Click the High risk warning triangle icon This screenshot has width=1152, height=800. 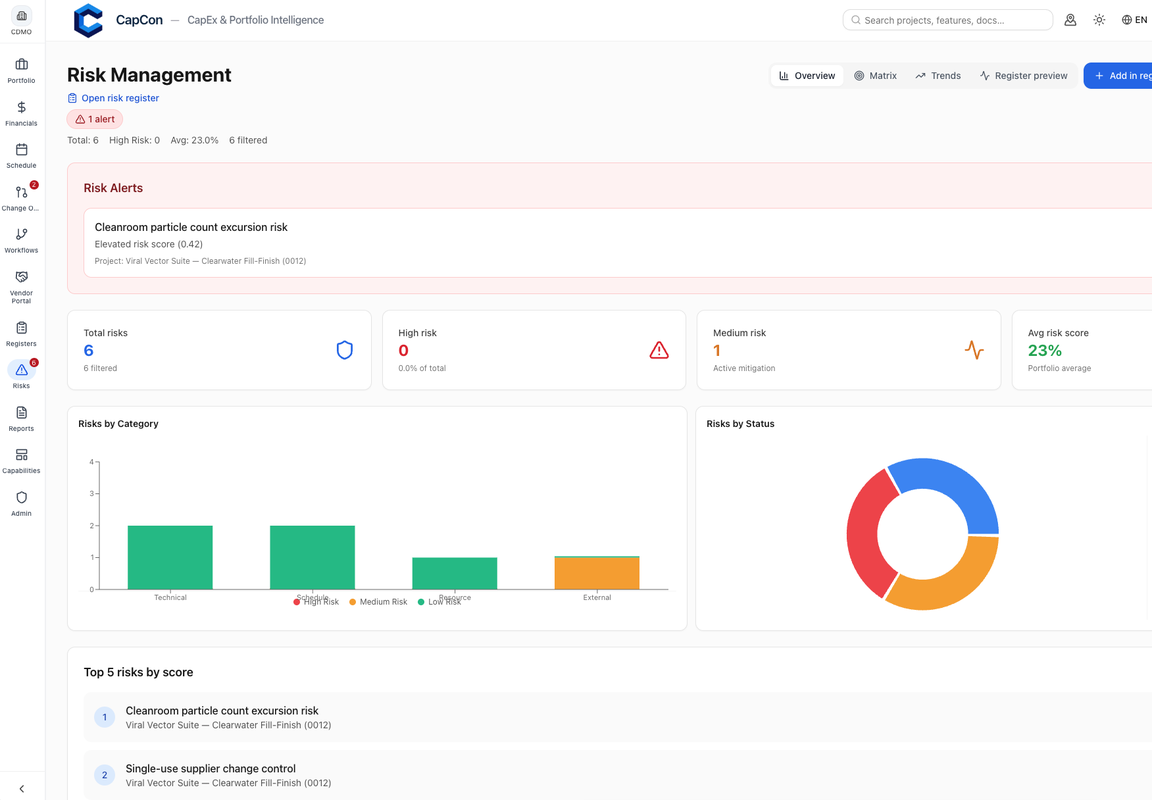(659, 350)
